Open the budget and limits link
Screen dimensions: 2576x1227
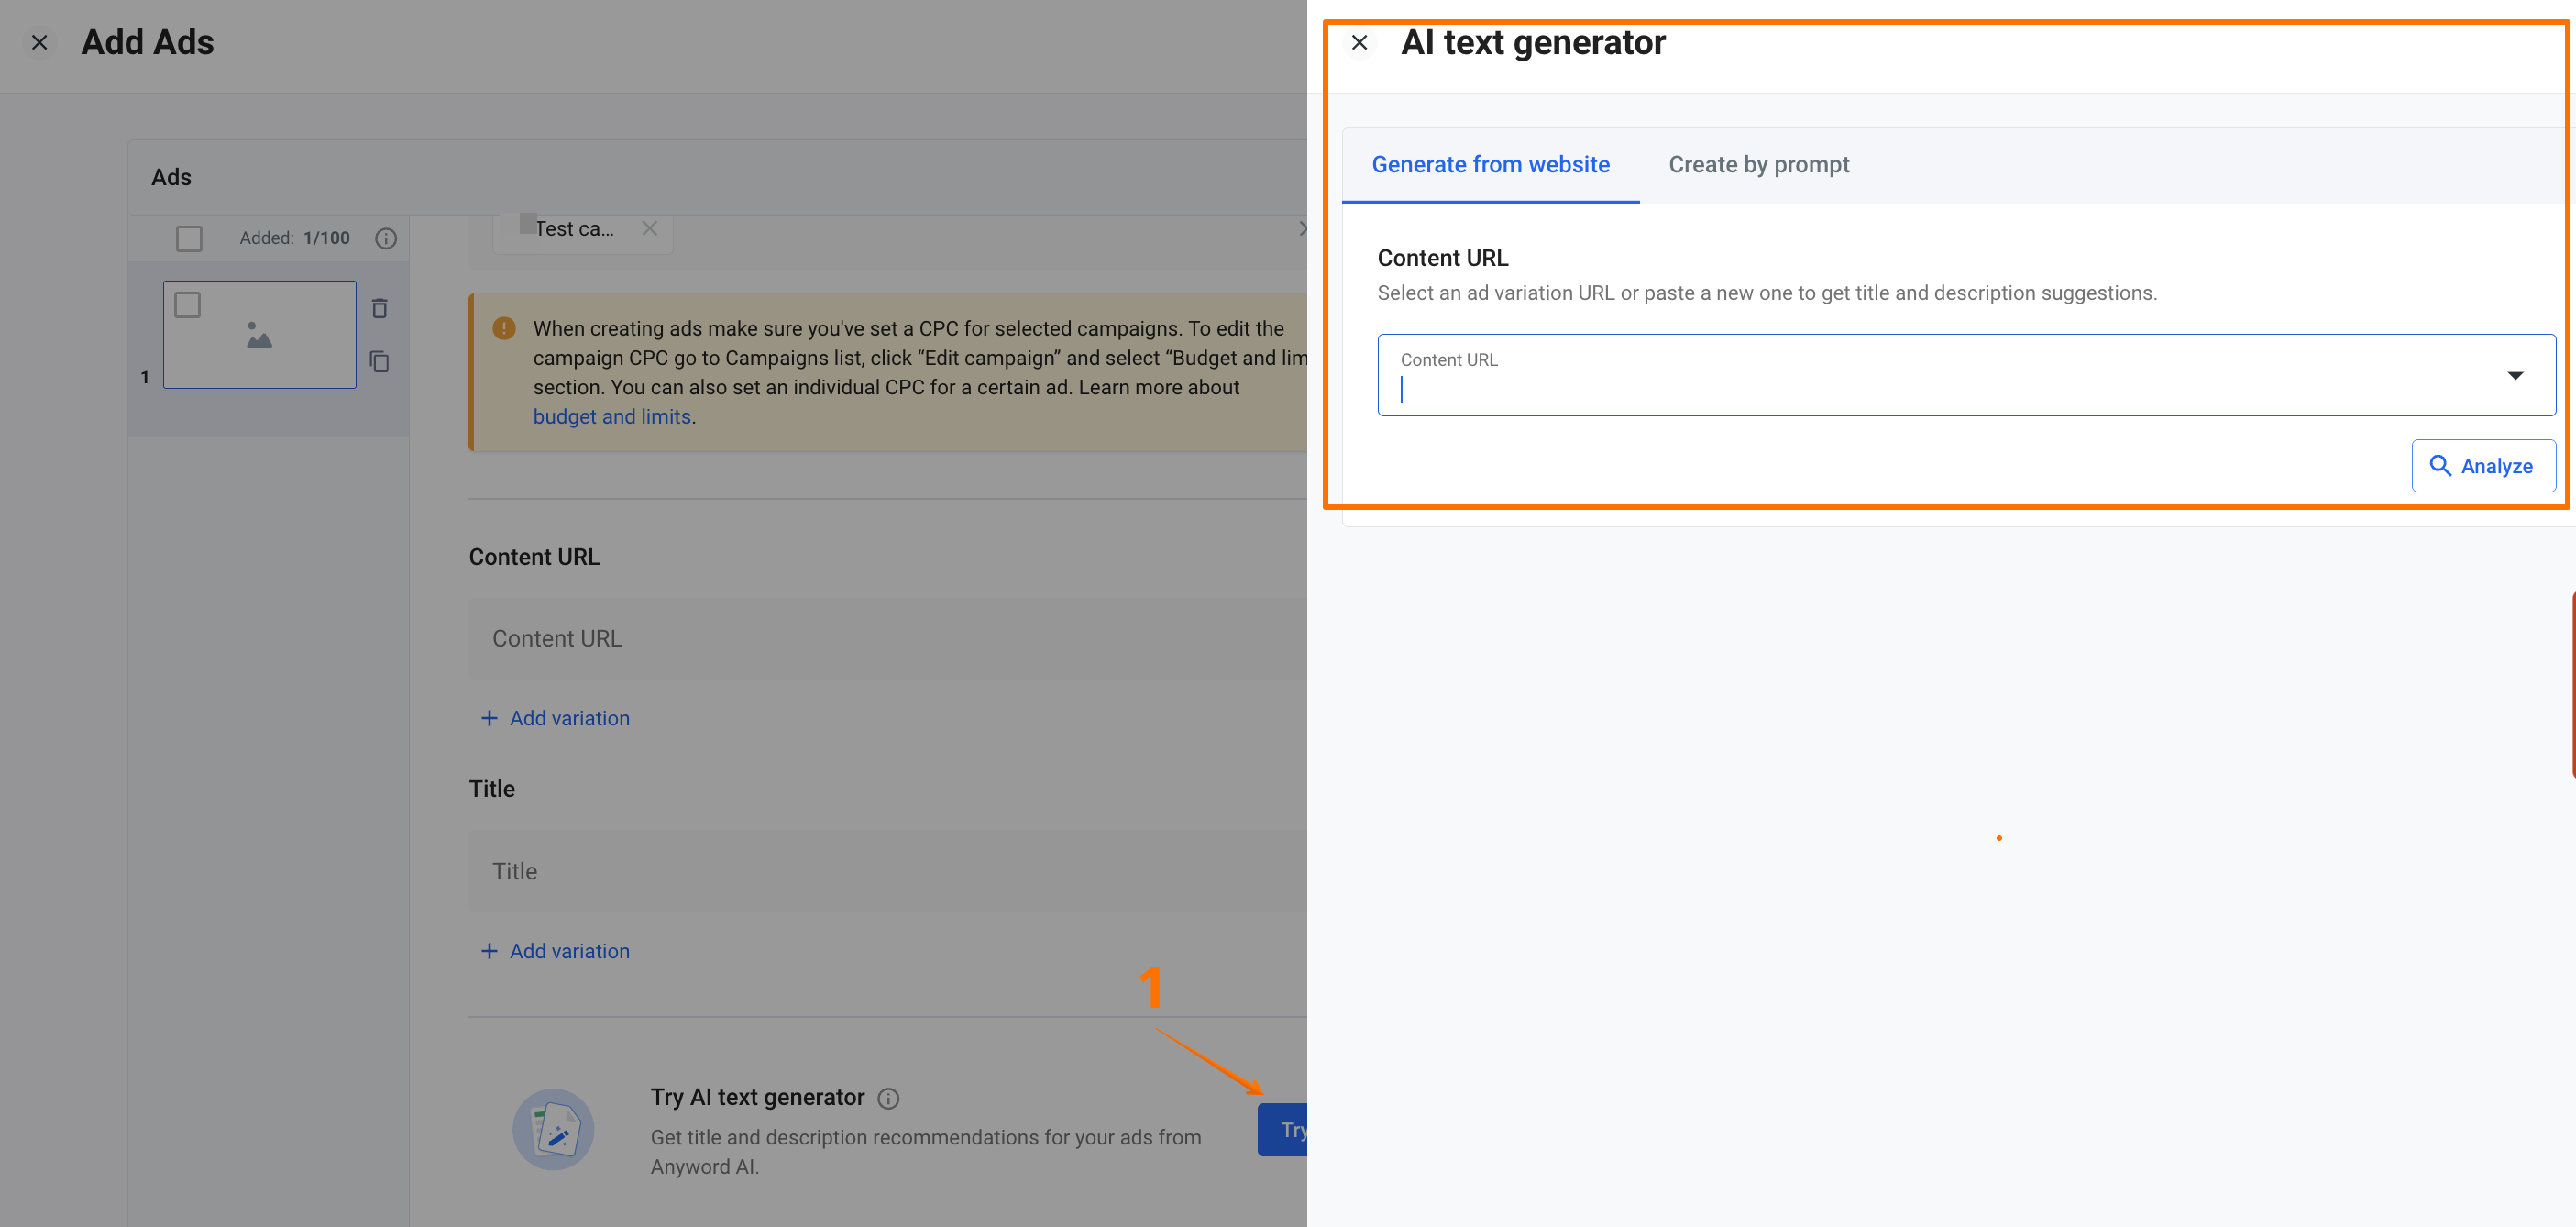point(612,417)
